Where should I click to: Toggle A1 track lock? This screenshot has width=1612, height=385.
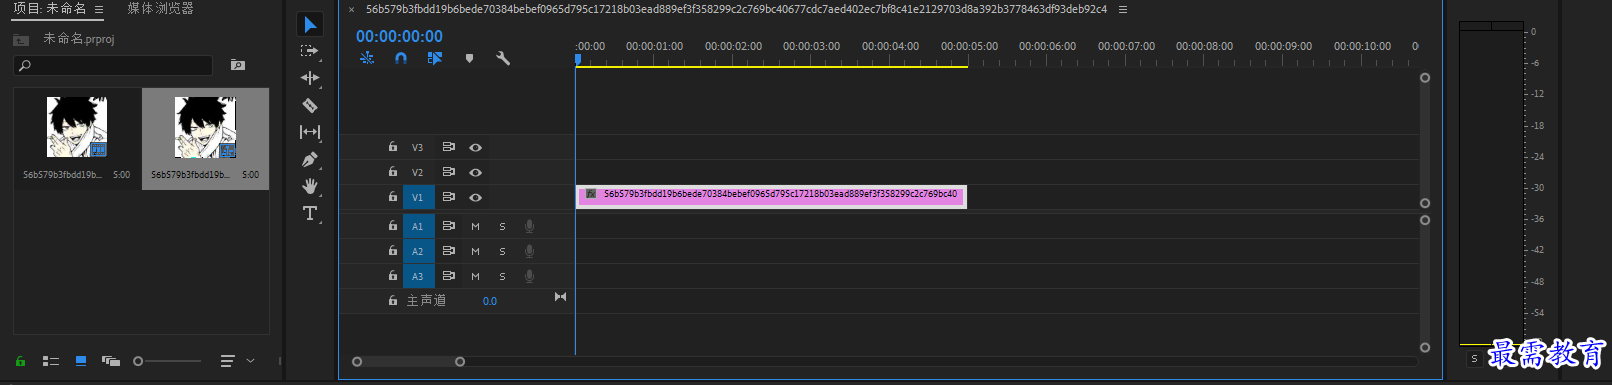pyautogui.click(x=393, y=226)
